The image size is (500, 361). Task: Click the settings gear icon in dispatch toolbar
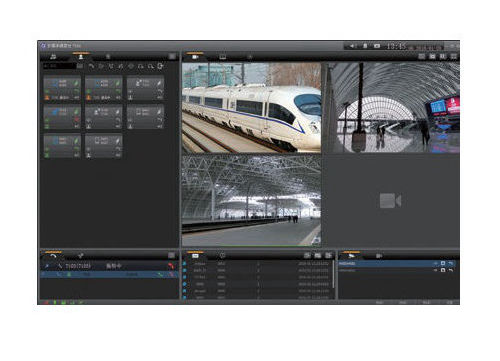click(160, 66)
